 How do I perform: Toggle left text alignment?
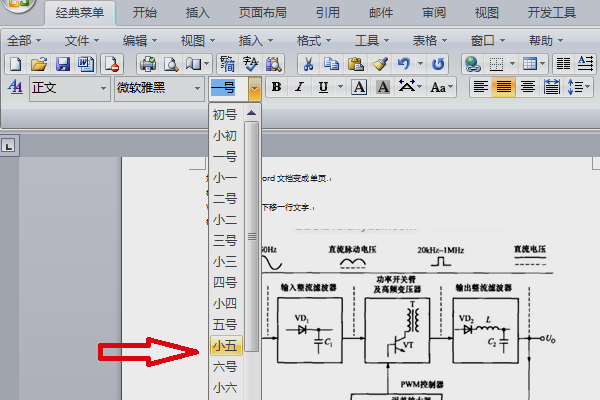[x=481, y=88]
